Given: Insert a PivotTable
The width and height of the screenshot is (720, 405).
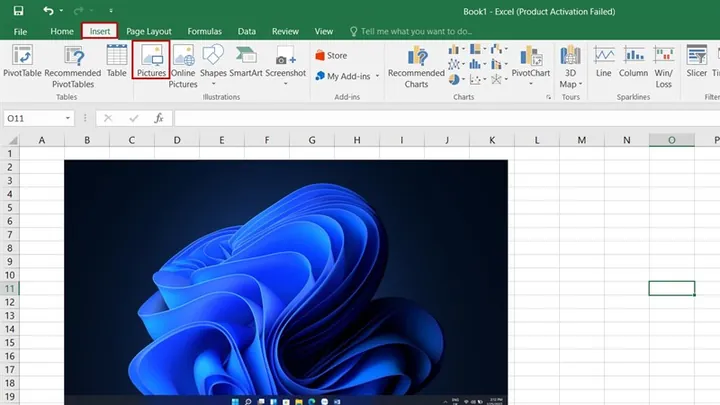Looking at the screenshot, I should click(22, 61).
